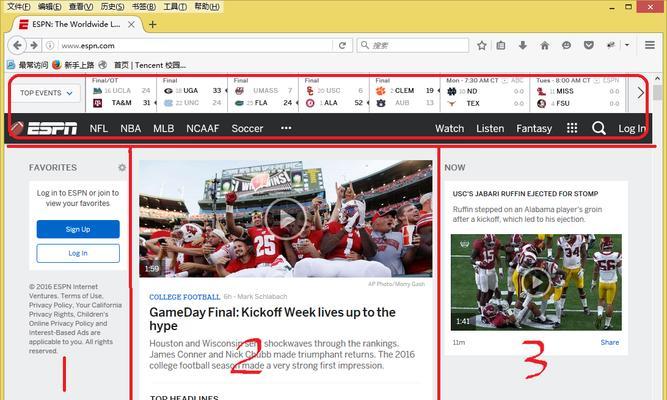Open the COLLEGE FOOTBALL category link
The height and width of the screenshot is (400, 667).
185,297
